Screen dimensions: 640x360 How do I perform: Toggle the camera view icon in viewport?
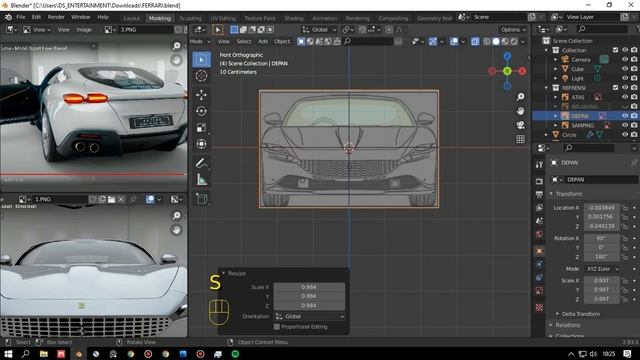[x=520, y=125]
